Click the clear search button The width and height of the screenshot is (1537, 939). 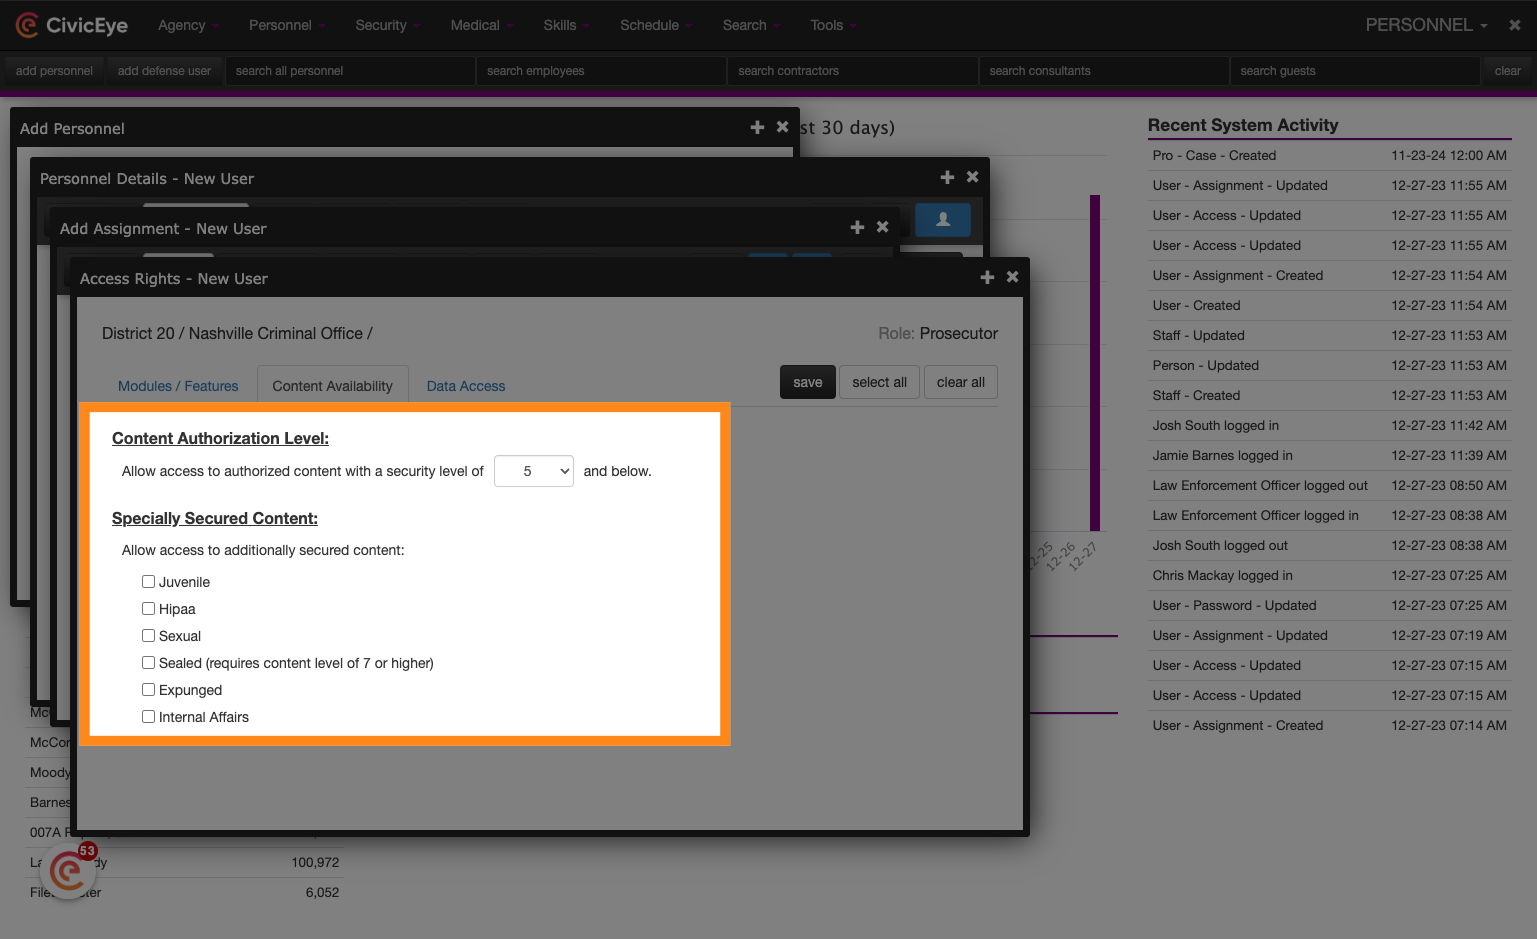pos(1508,71)
